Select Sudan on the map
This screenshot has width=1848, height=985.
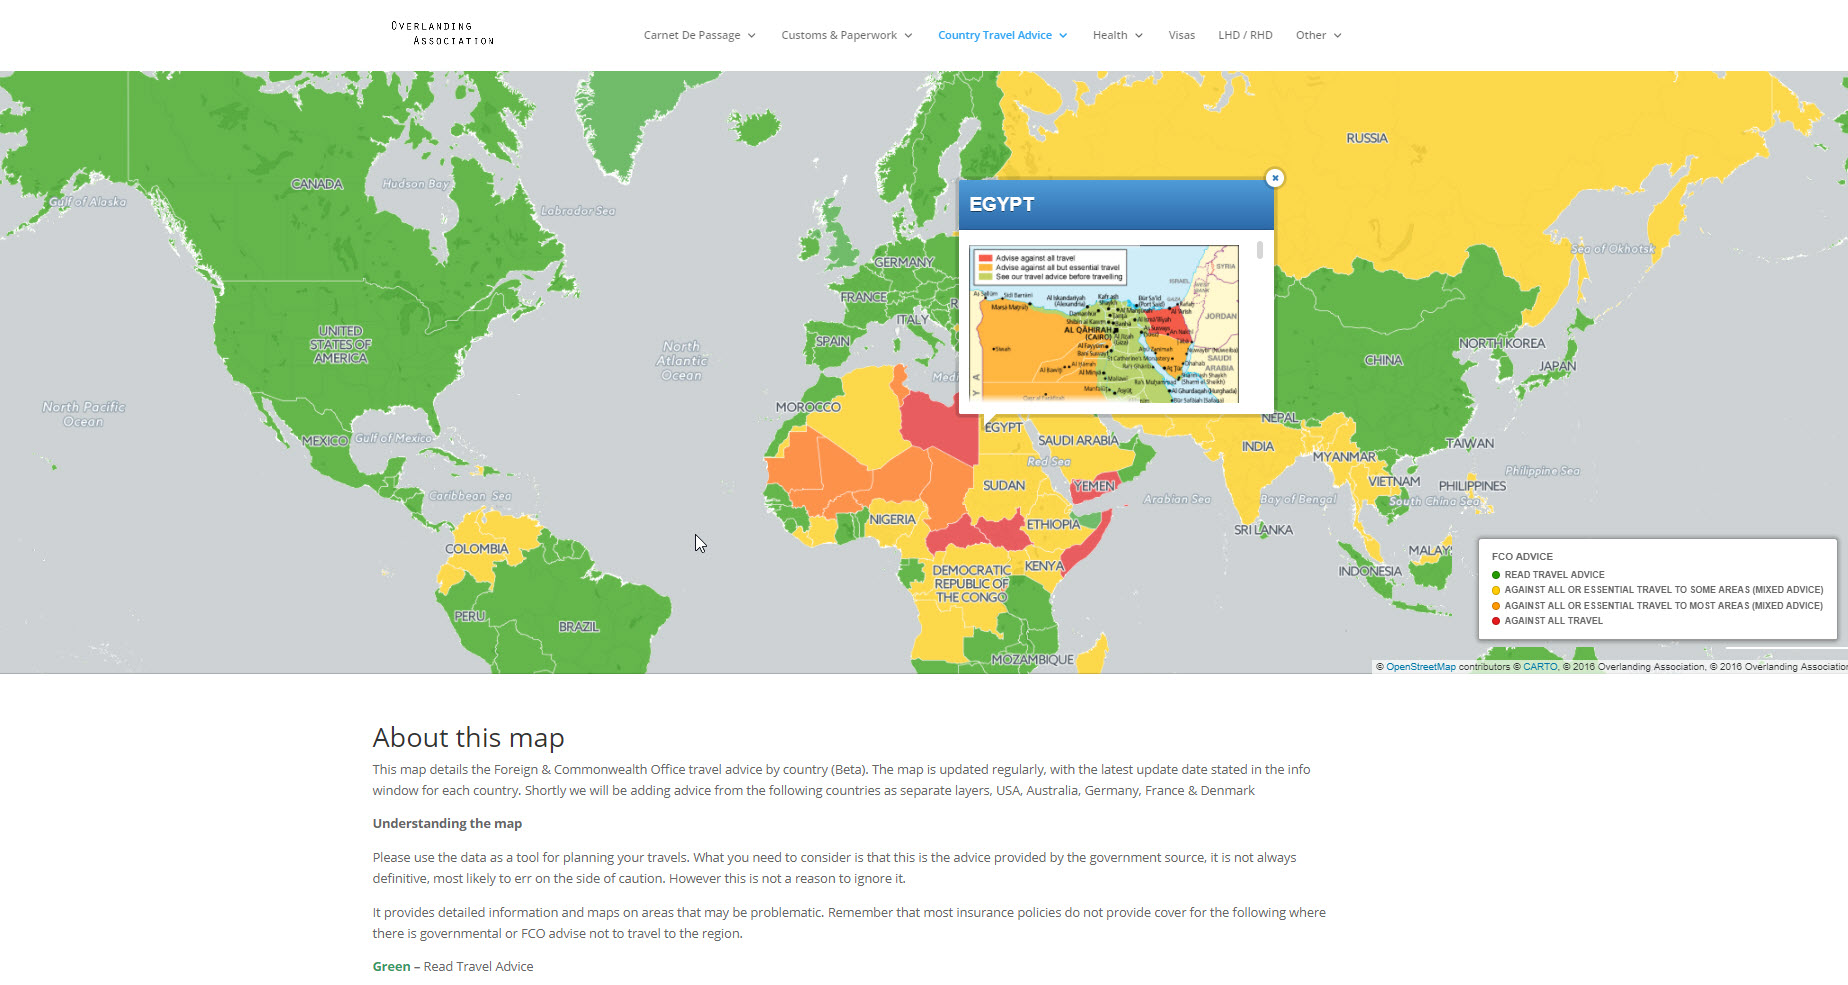pos(1004,485)
